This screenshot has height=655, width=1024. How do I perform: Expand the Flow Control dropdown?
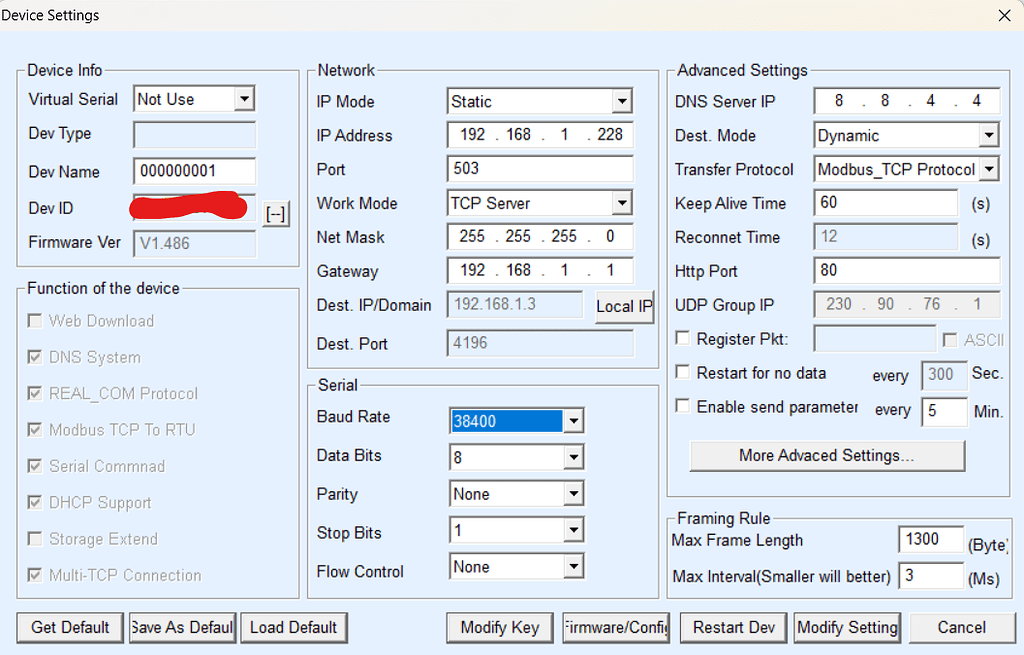click(574, 567)
